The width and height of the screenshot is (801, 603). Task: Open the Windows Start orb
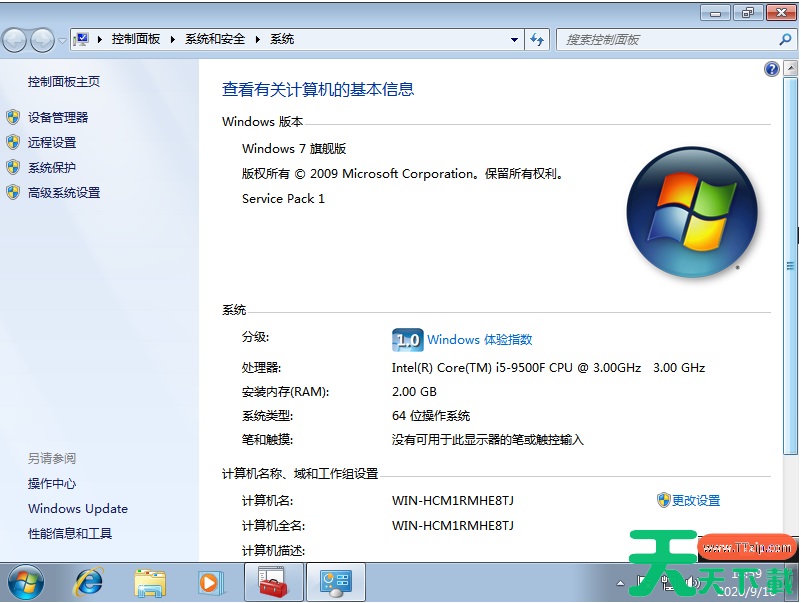pos(25,581)
